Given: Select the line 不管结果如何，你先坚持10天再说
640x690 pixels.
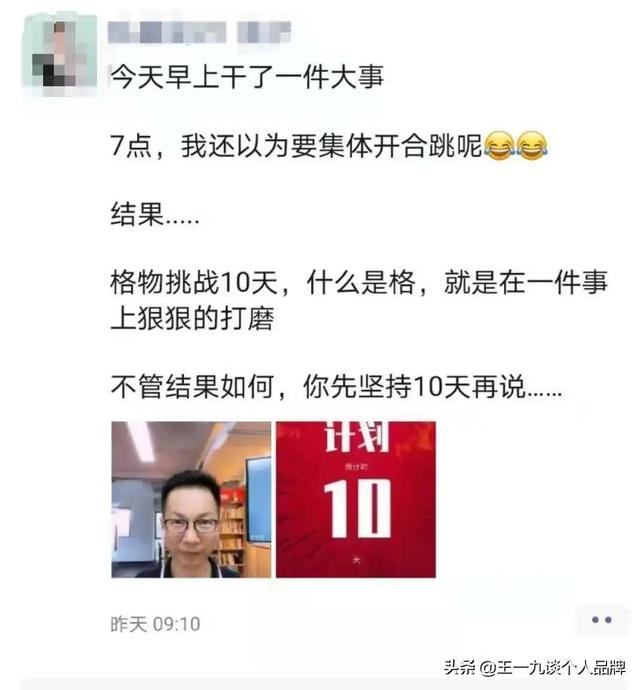Looking at the screenshot, I should [336, 387].
